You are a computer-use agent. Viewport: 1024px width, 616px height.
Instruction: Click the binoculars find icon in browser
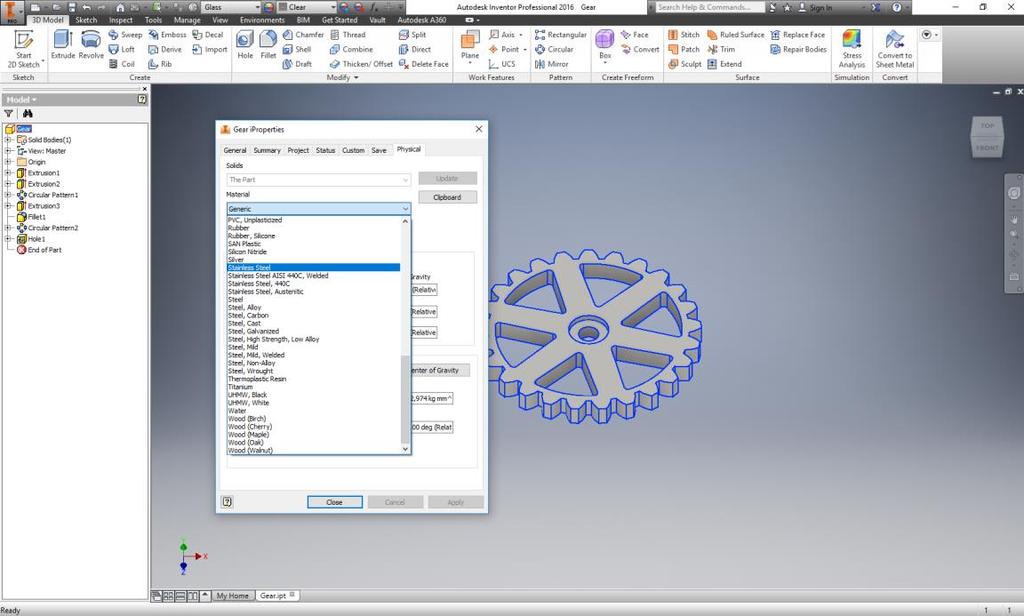pyautogui.click(x=27, y=114)
